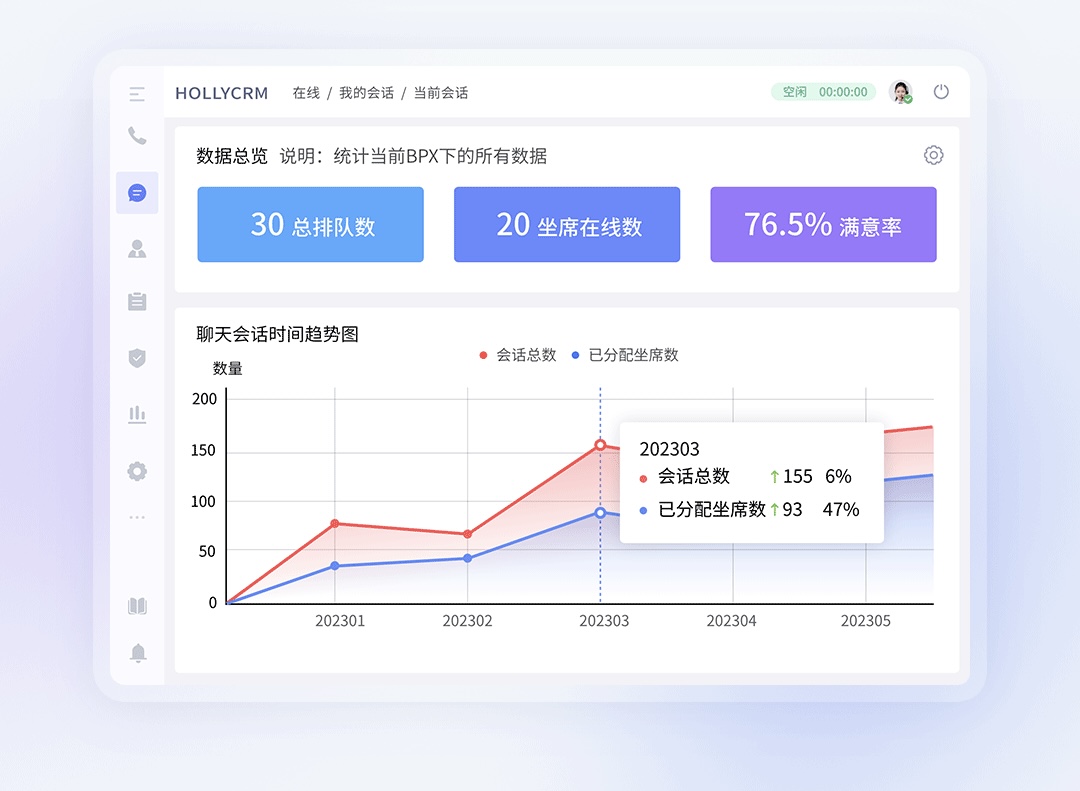Screen dimensions: 1080x791
Task: Click y-axis value 150
Action: coord(203,451)
